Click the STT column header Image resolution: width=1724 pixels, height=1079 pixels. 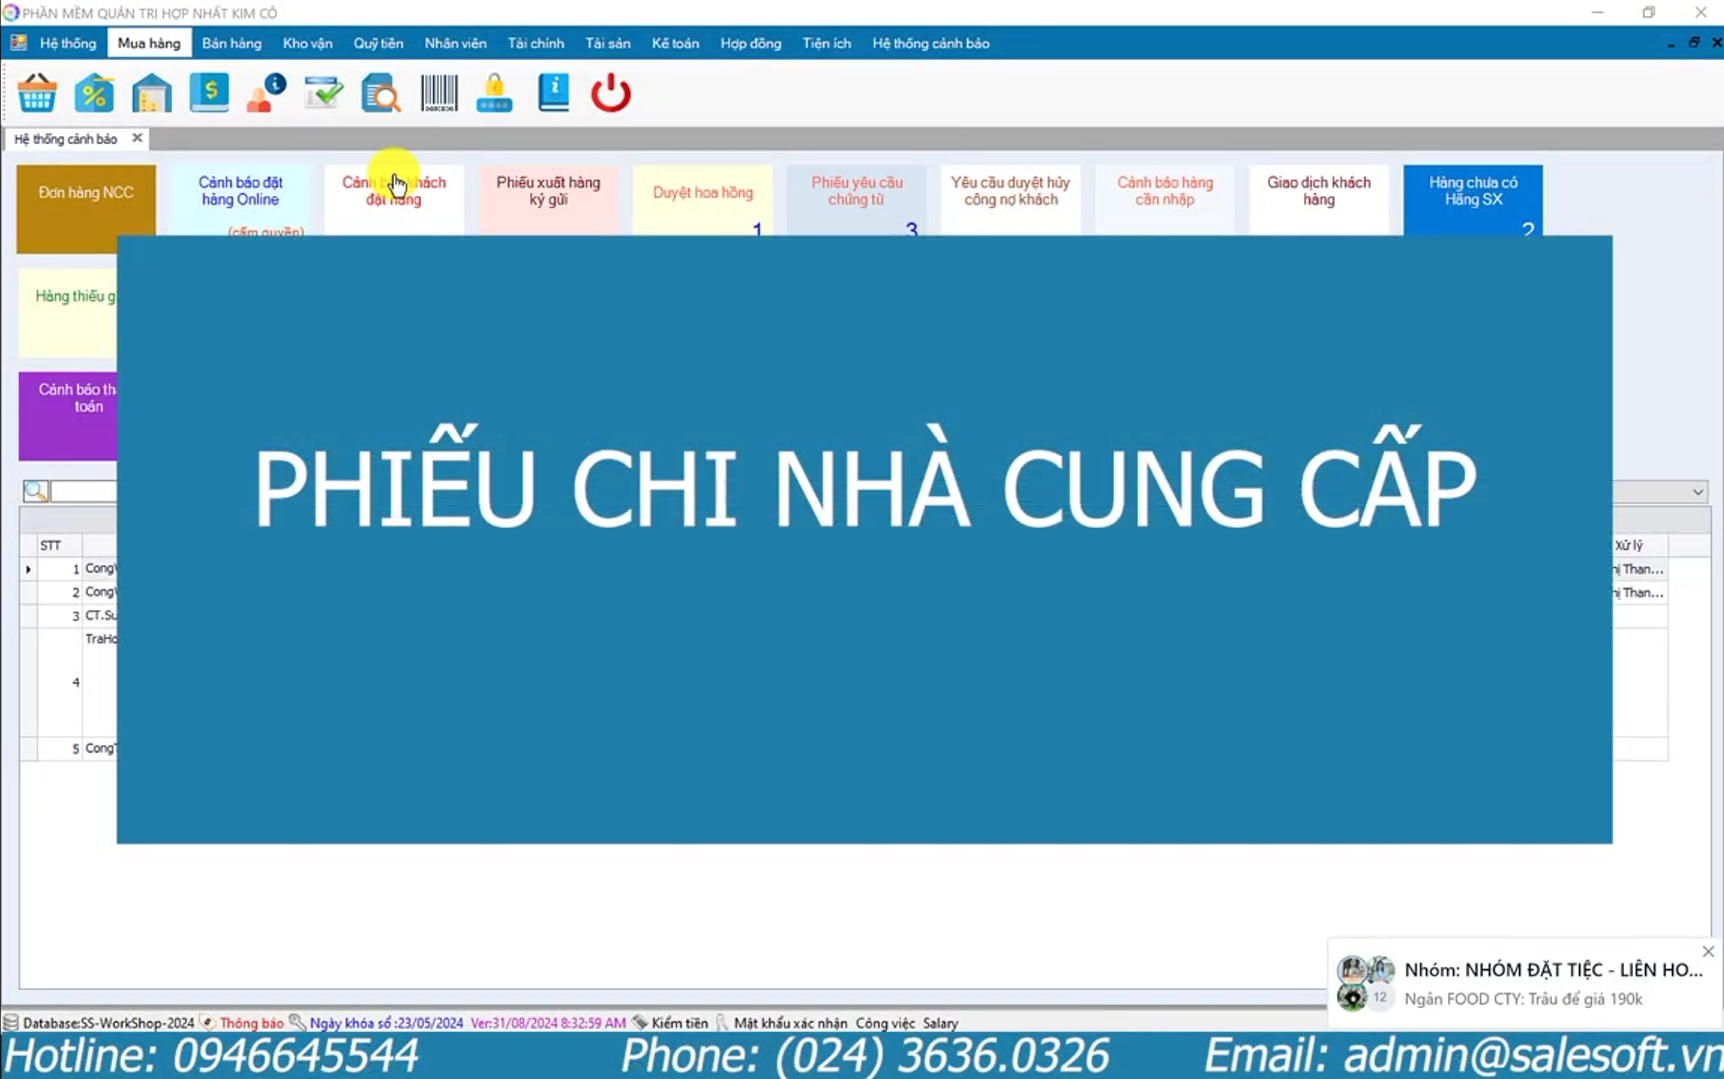pos(59,545)
